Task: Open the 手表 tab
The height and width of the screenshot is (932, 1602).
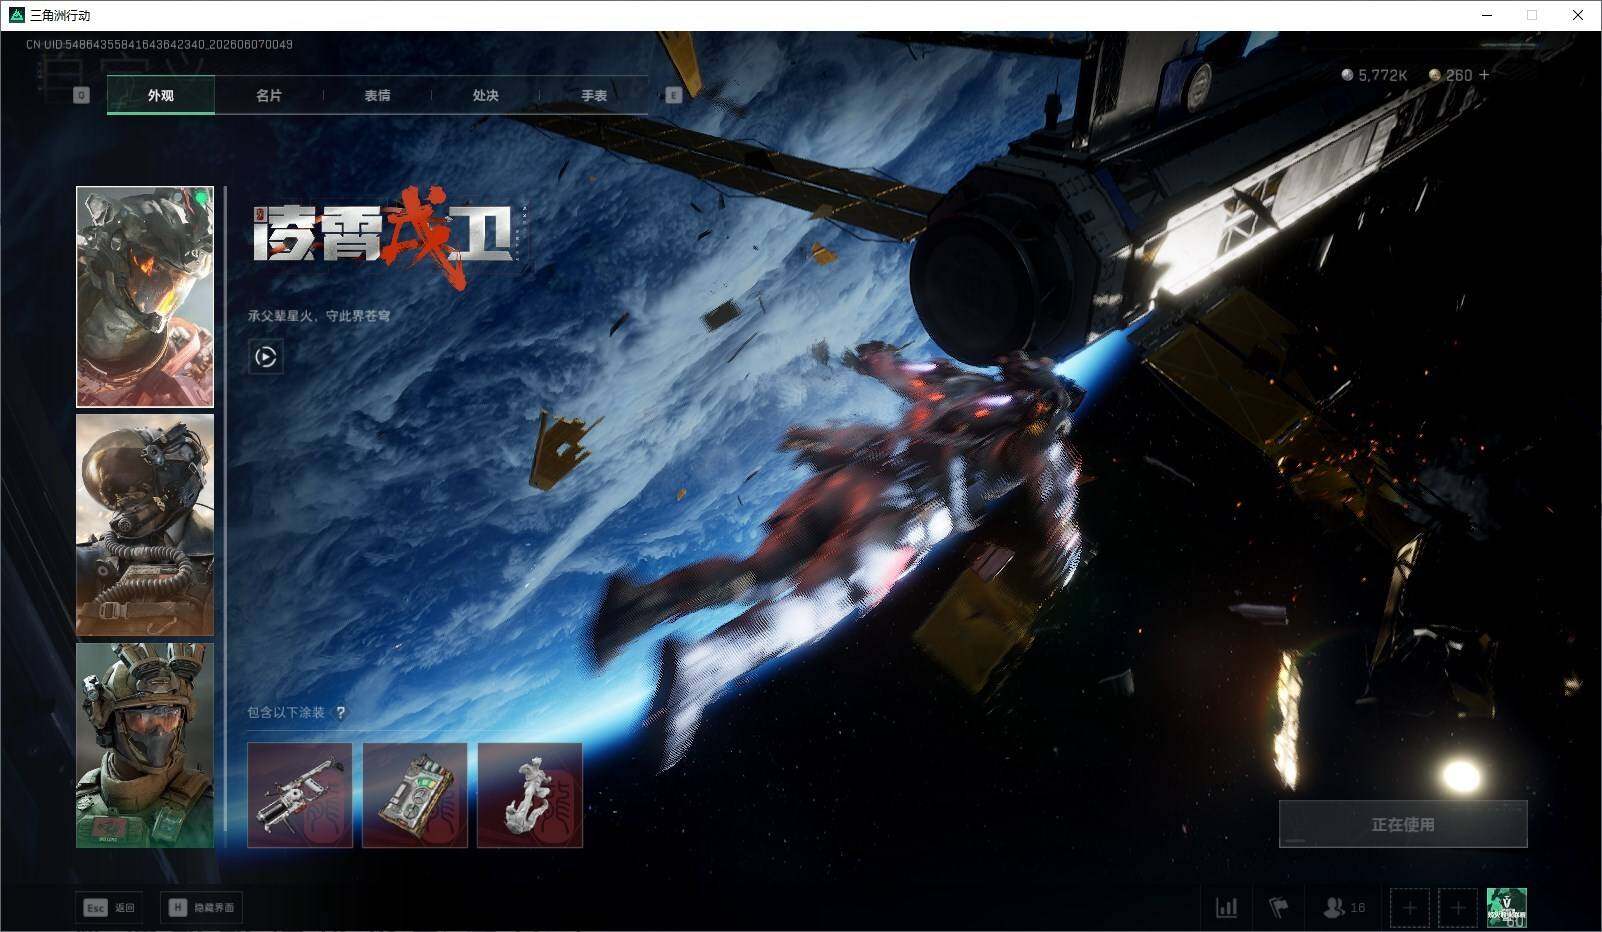Action: pyautogui.click(x=594, y=95)
